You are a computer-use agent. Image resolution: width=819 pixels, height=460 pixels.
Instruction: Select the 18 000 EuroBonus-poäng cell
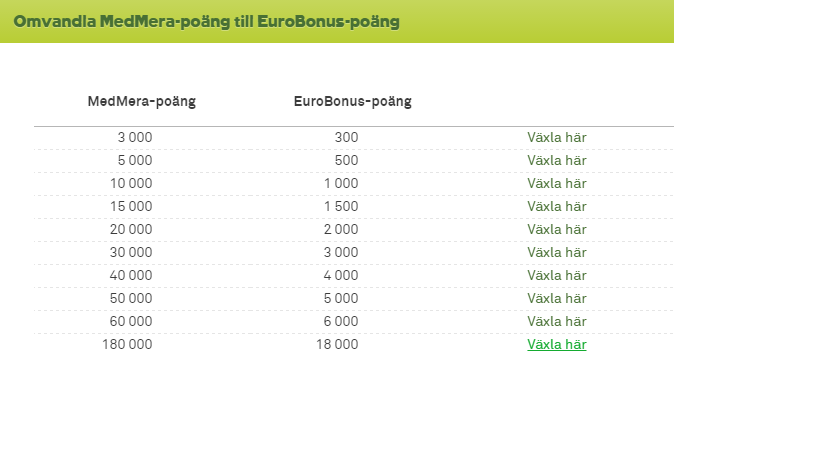337,344
